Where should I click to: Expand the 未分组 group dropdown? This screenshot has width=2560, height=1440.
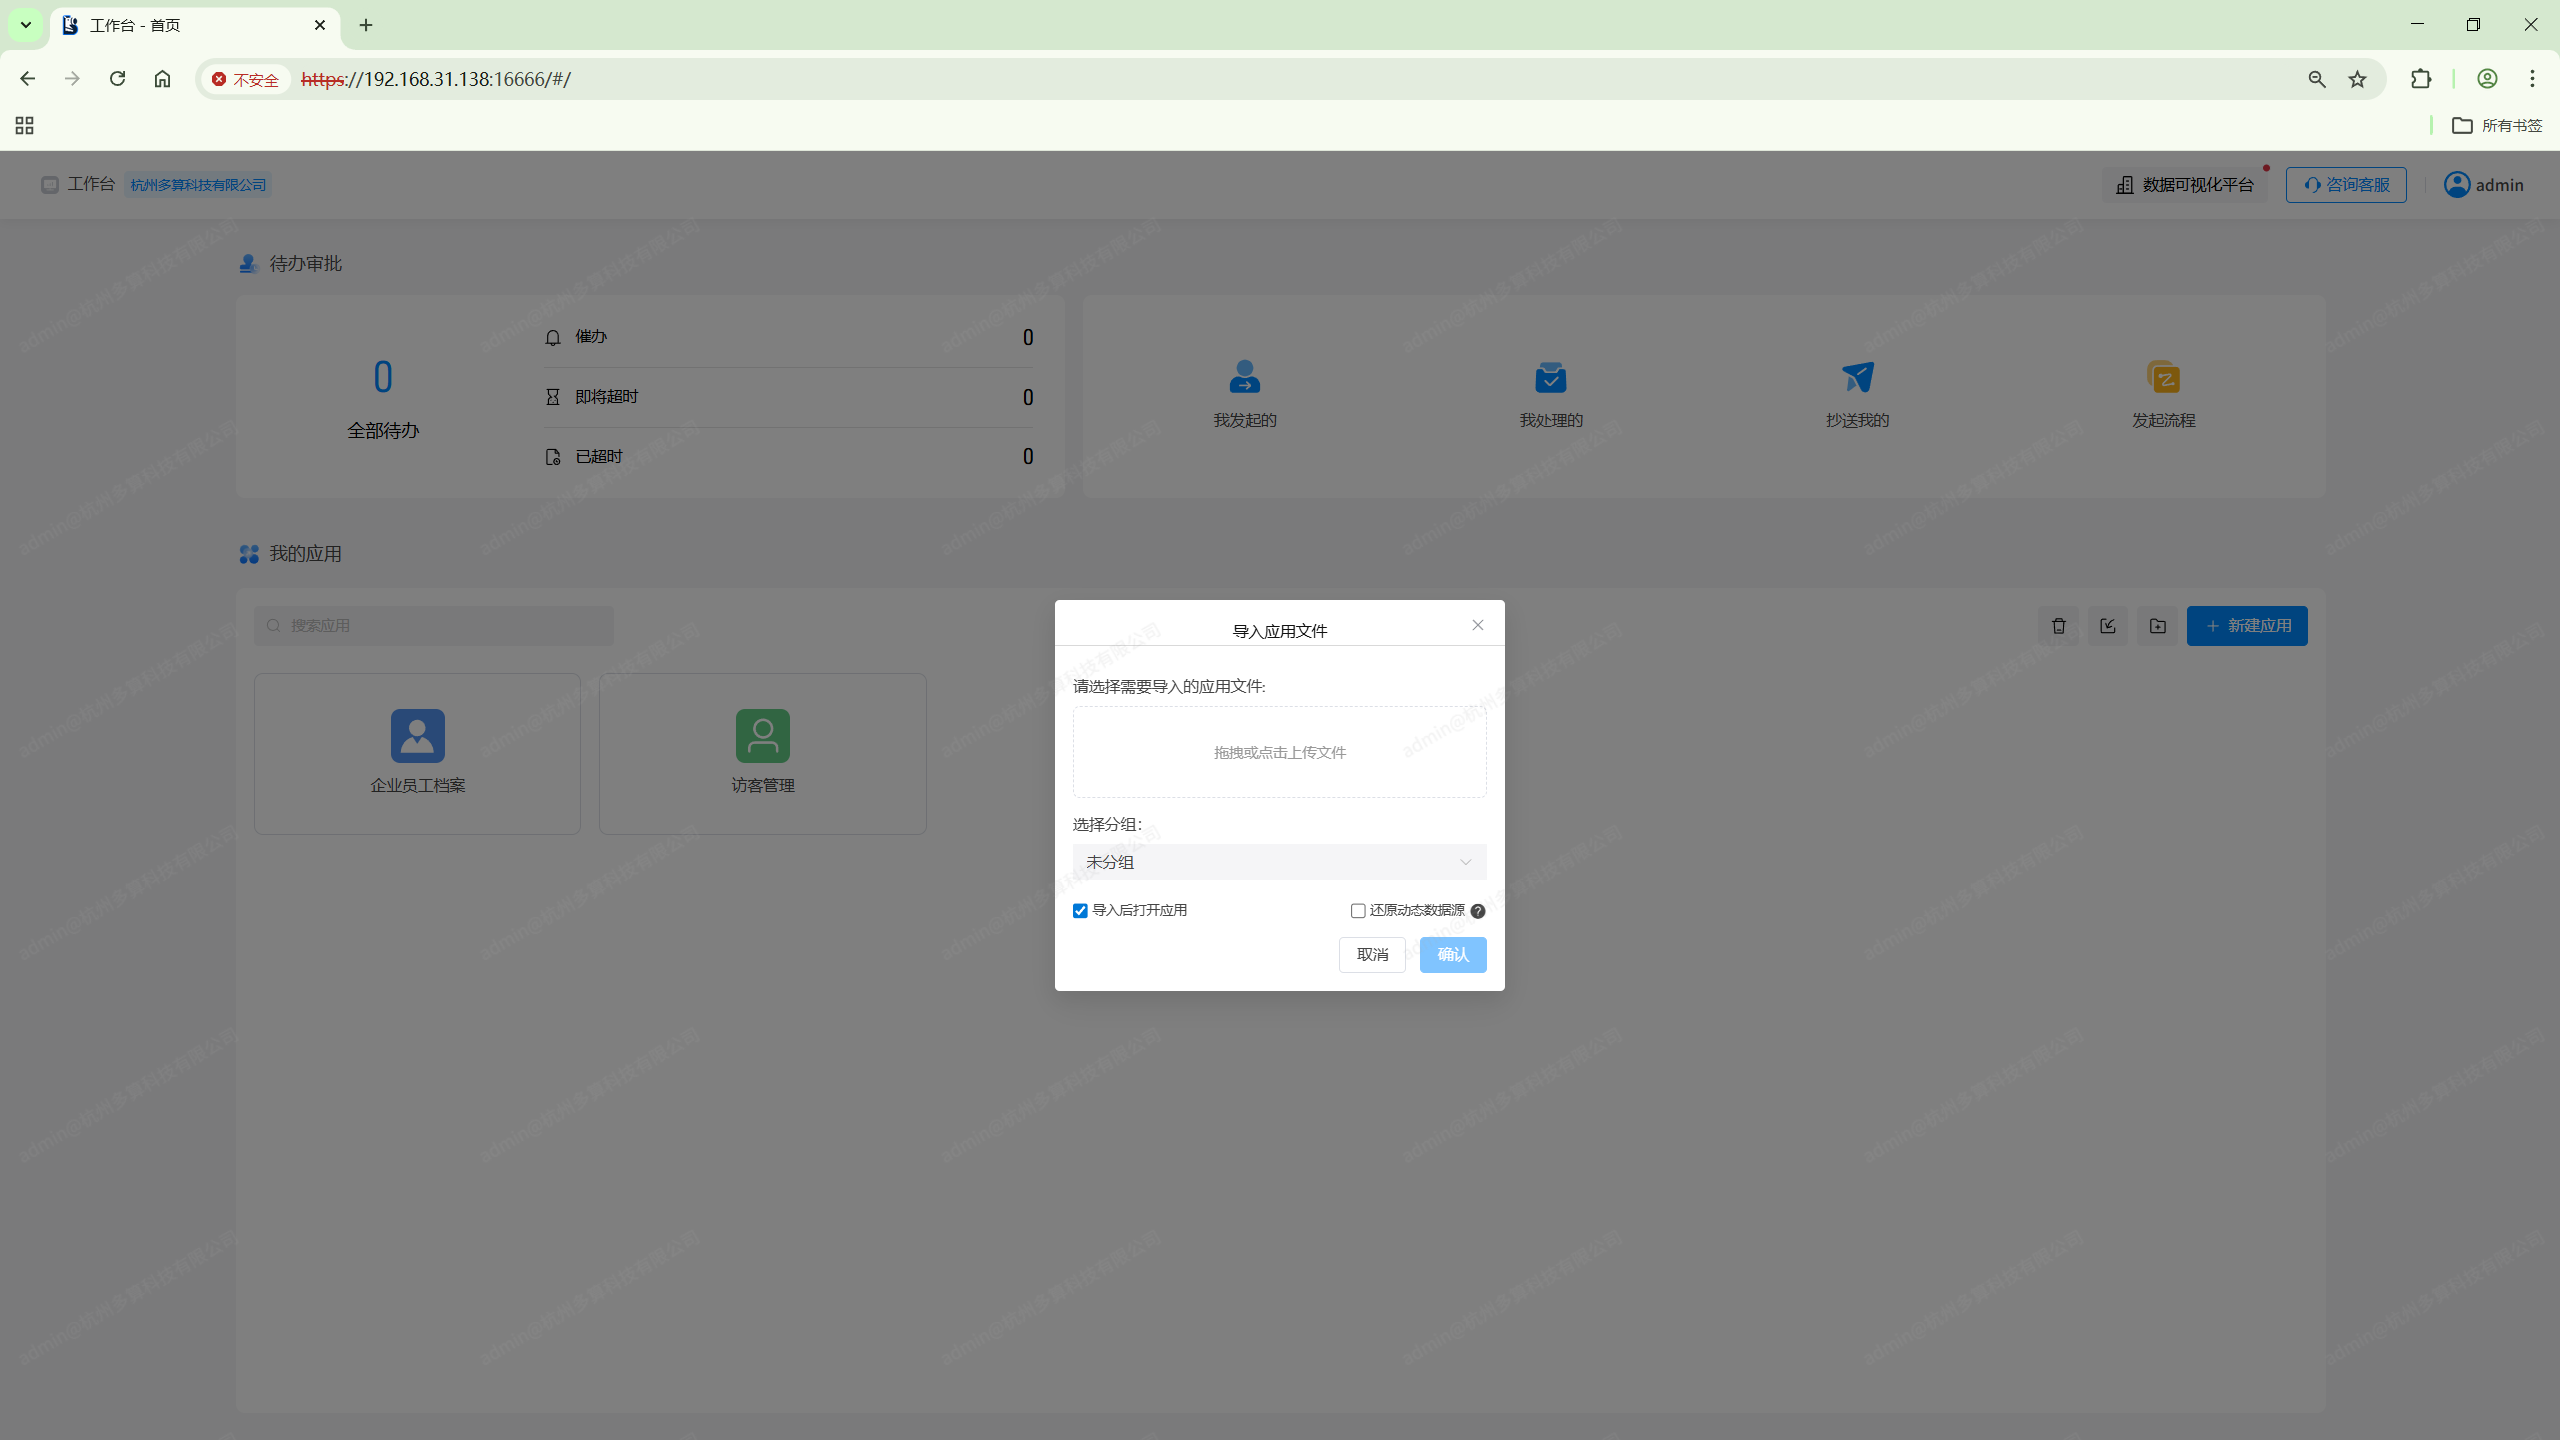[x=1279, y=862]
